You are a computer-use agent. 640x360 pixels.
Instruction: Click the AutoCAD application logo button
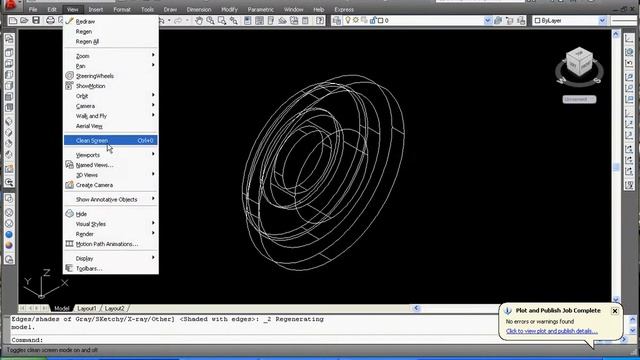coord(10,5)
